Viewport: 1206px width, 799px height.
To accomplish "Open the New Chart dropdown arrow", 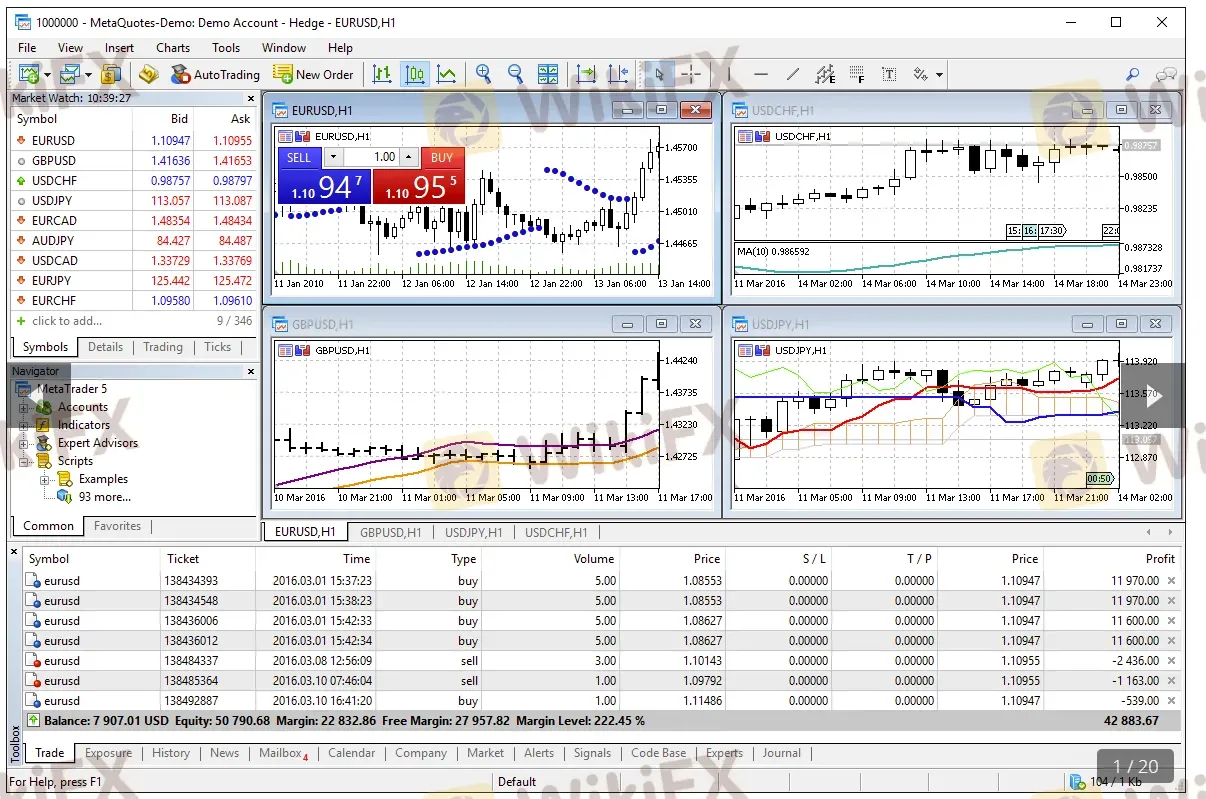I will pyautogui.click(x=48, y=75).
